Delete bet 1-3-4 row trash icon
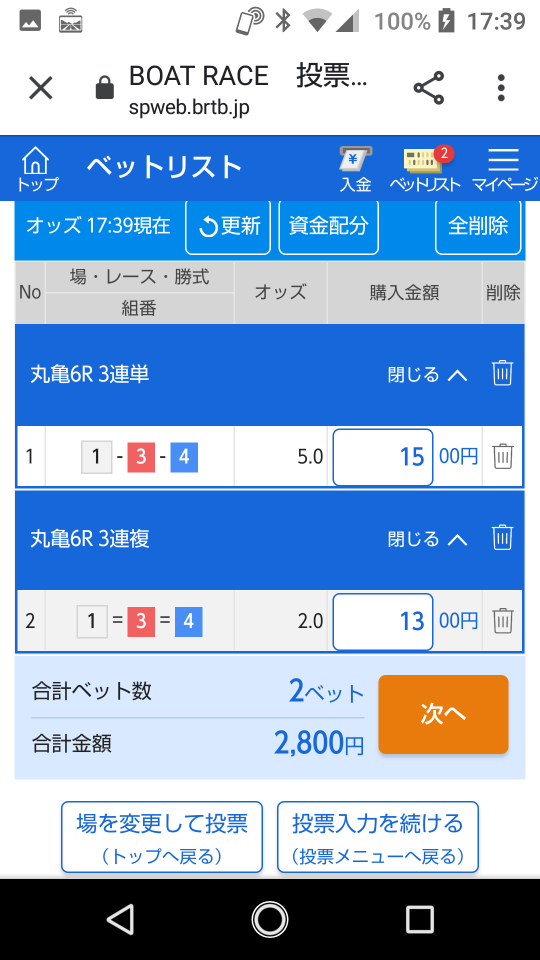The image size is (540, 960). (503, 457)
